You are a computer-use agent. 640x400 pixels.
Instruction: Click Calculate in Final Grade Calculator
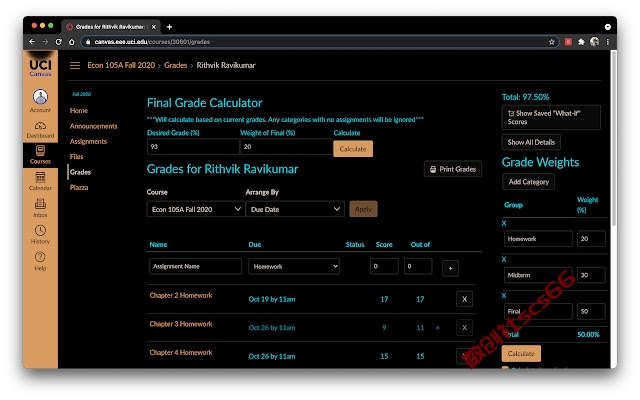tap(353, 149)
